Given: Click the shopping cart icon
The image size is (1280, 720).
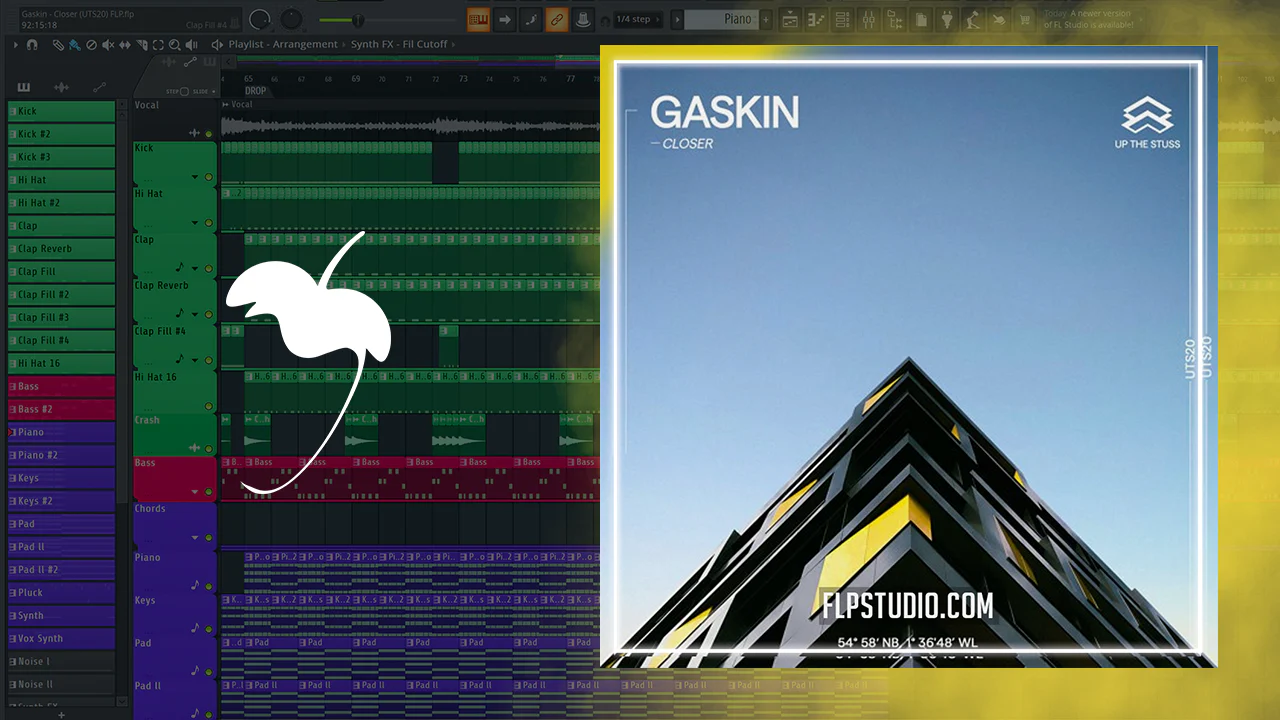Looking at the screenshot, I should (1024, 19).
